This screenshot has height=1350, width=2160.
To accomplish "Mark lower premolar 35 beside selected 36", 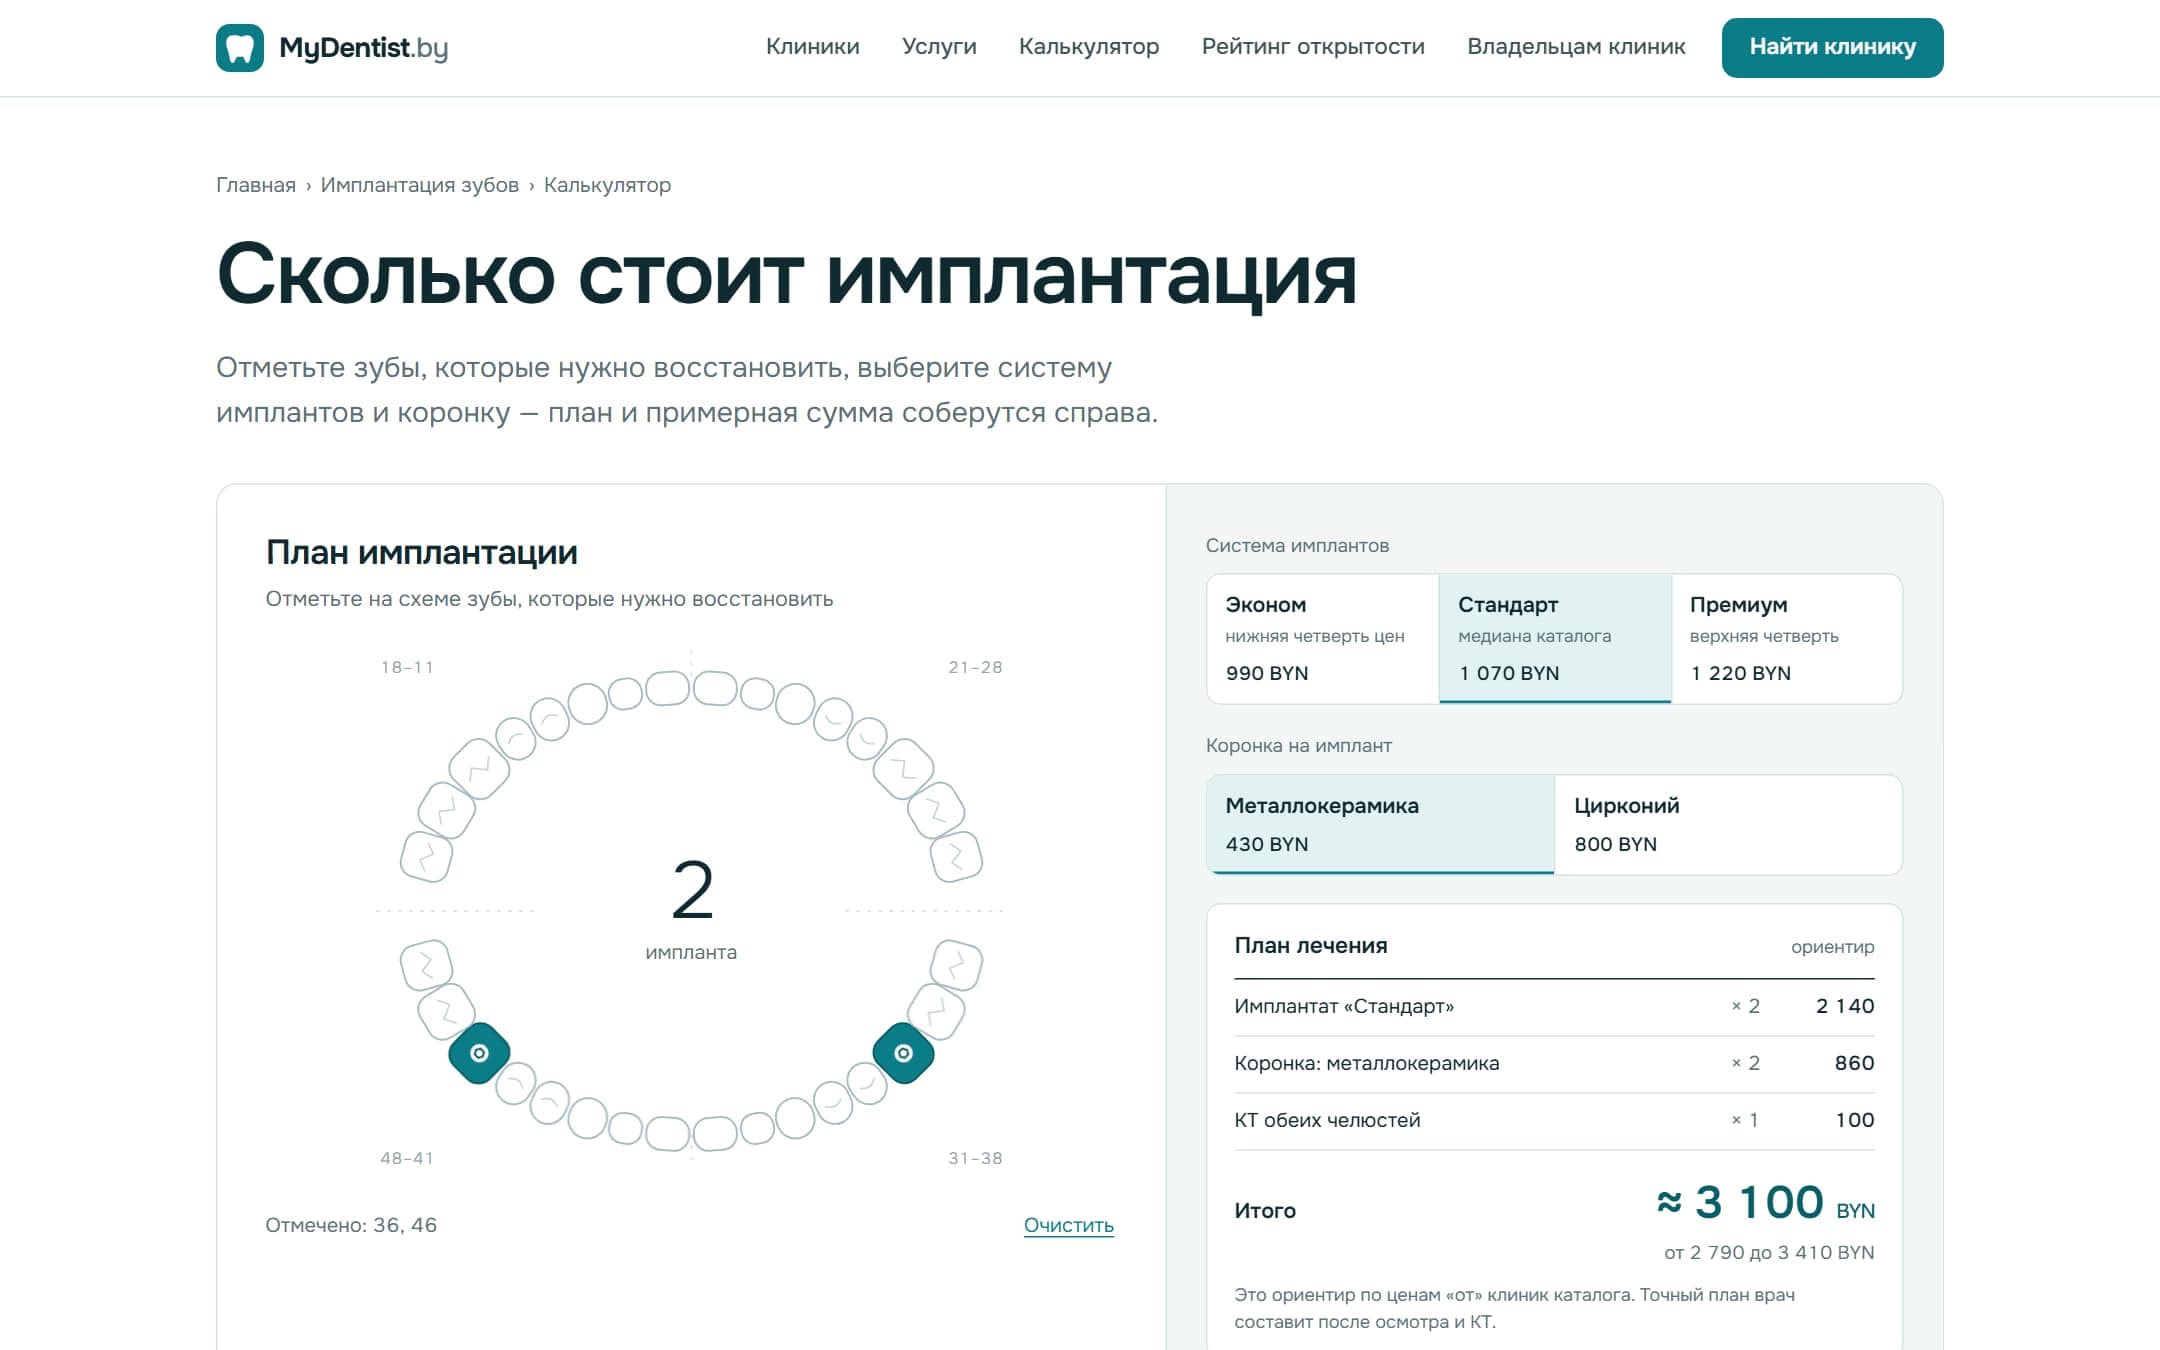I will tap(867, 1084).
